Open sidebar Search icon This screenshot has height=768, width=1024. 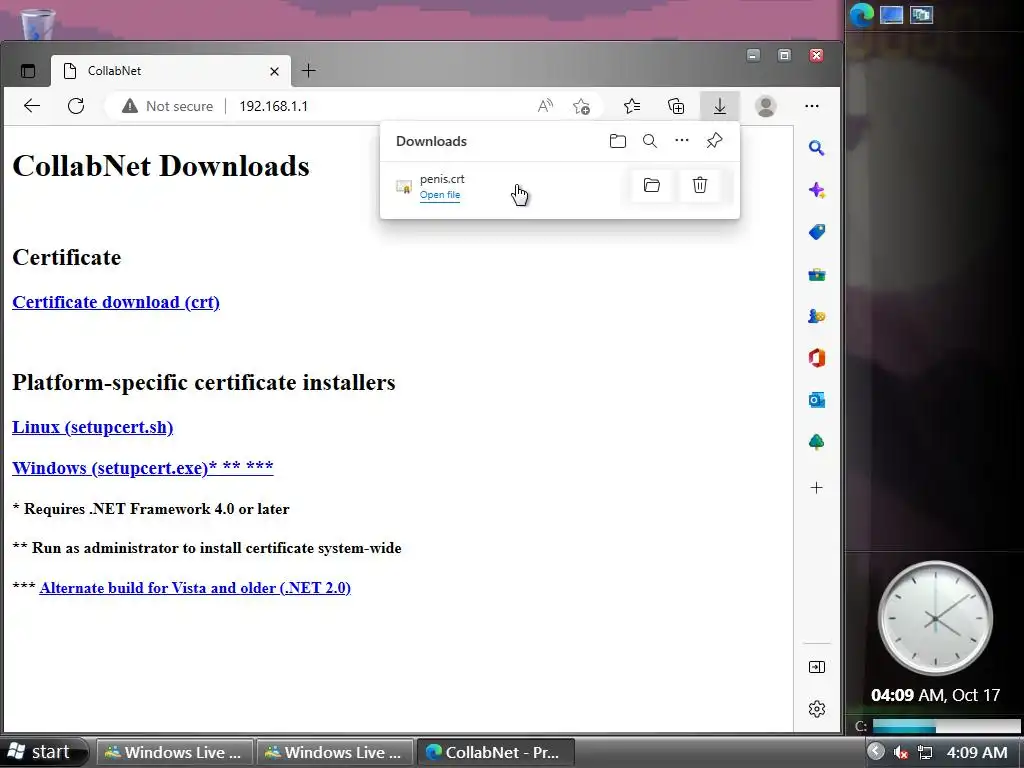816,148
